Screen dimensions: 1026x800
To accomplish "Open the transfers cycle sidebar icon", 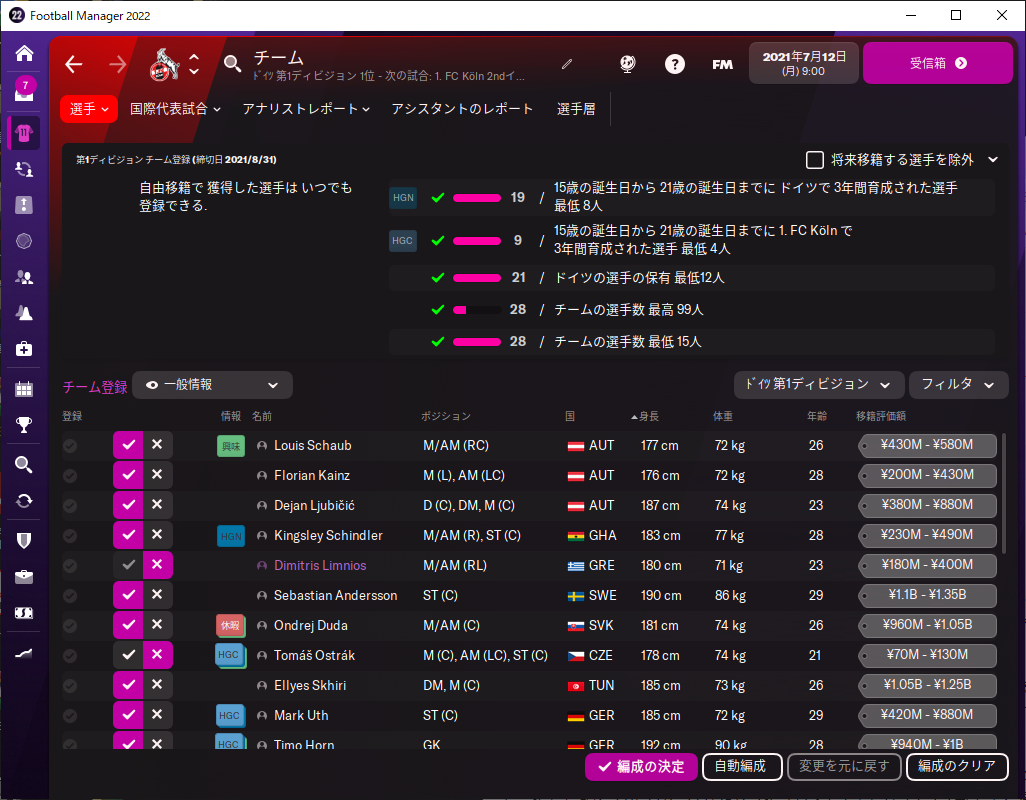I will (24, 501).
